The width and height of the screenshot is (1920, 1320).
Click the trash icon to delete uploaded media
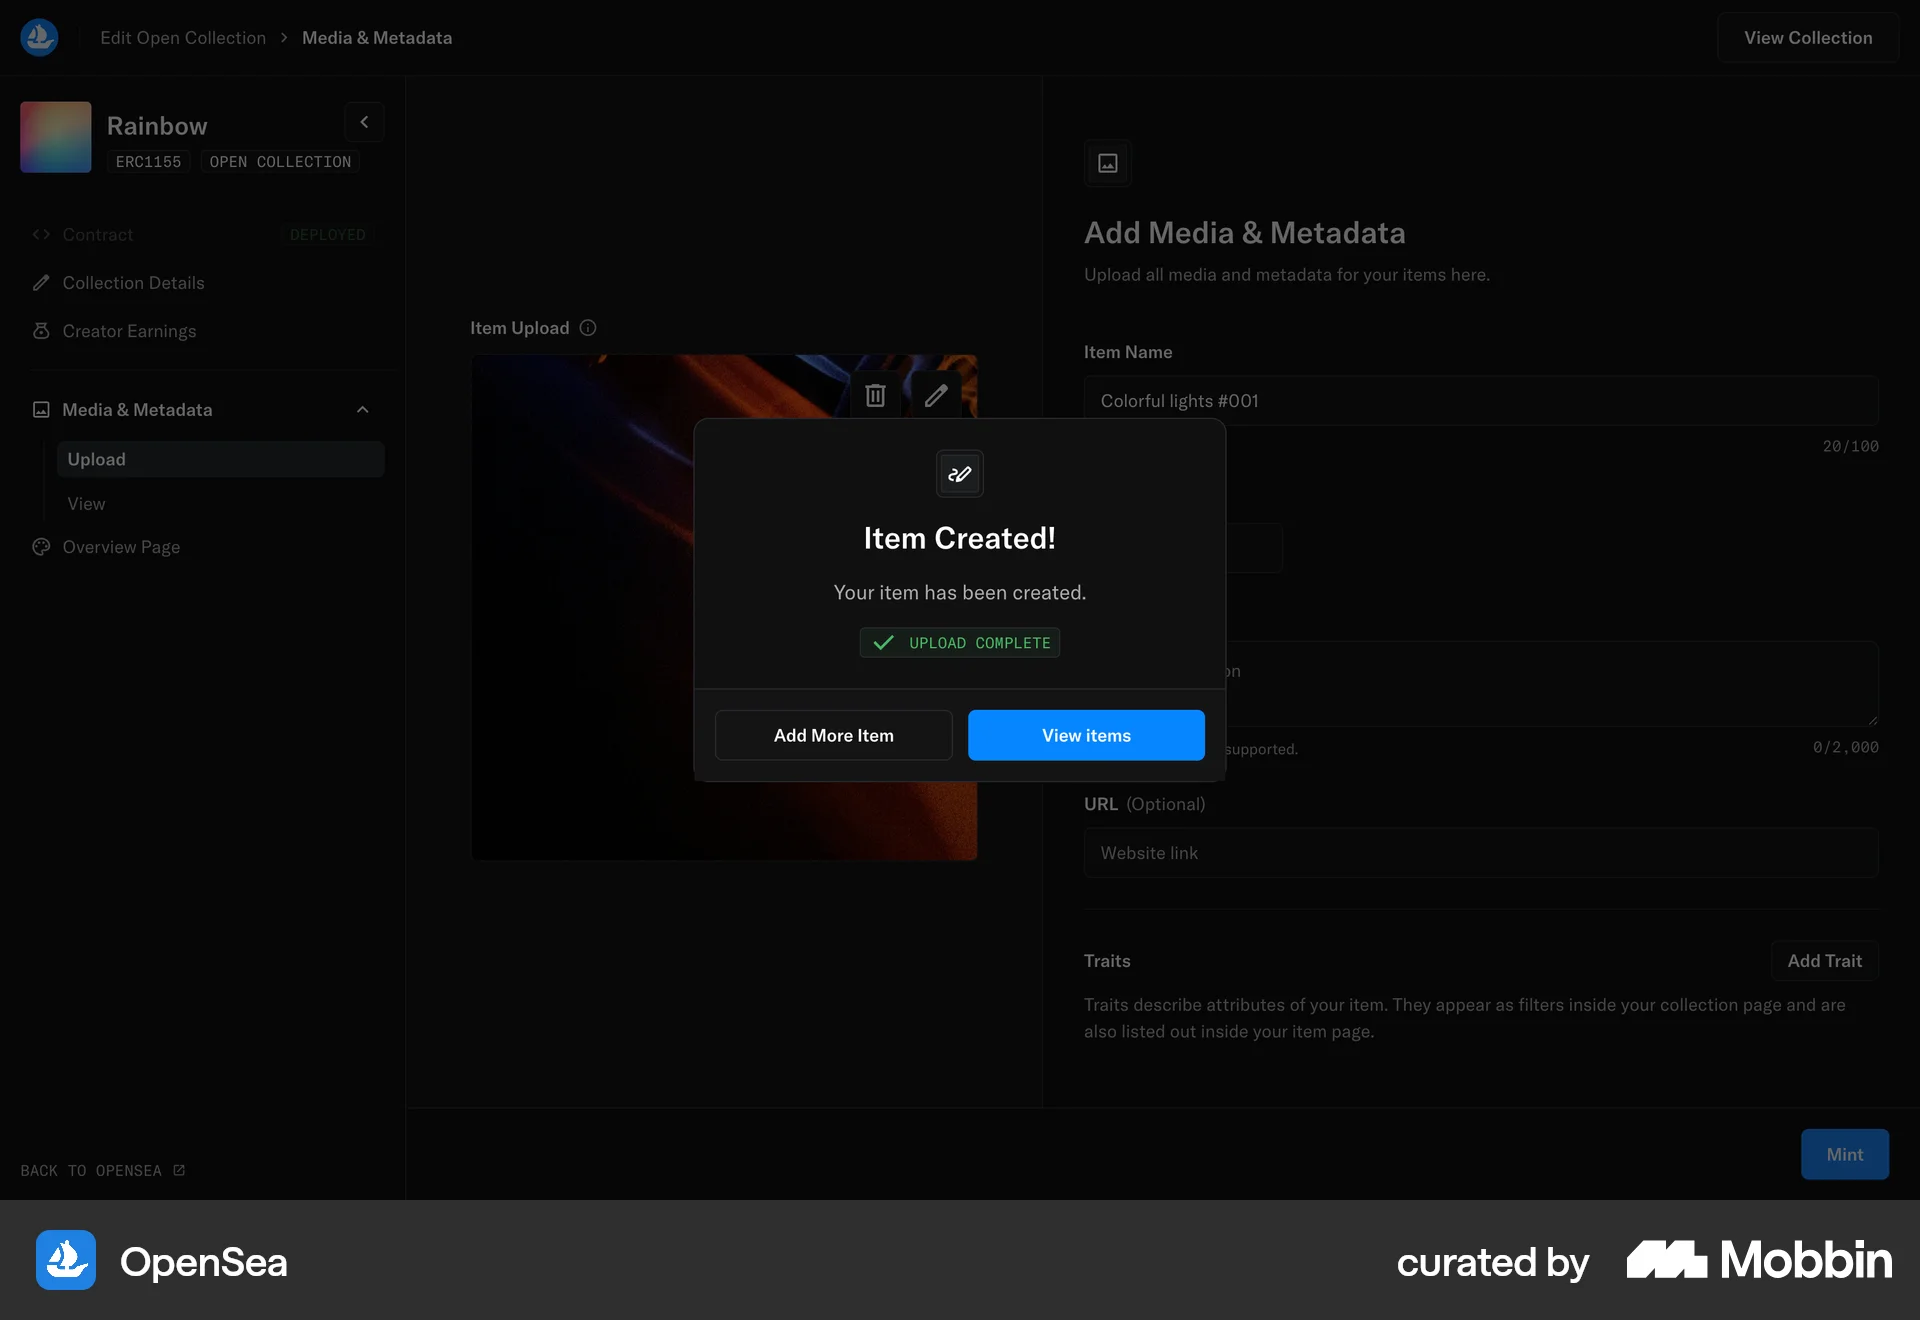pyautogui.click(x=875, y=395)
